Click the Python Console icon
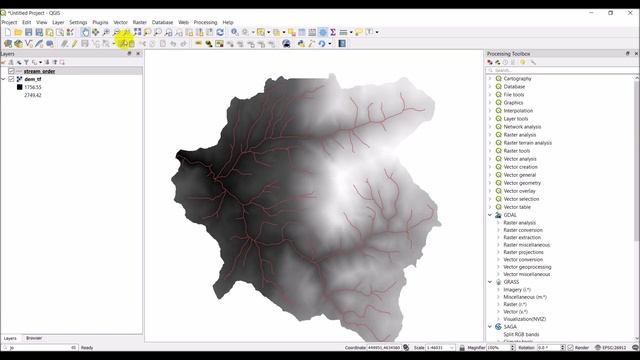Screen dimensions: 640x360 point(301,44)
